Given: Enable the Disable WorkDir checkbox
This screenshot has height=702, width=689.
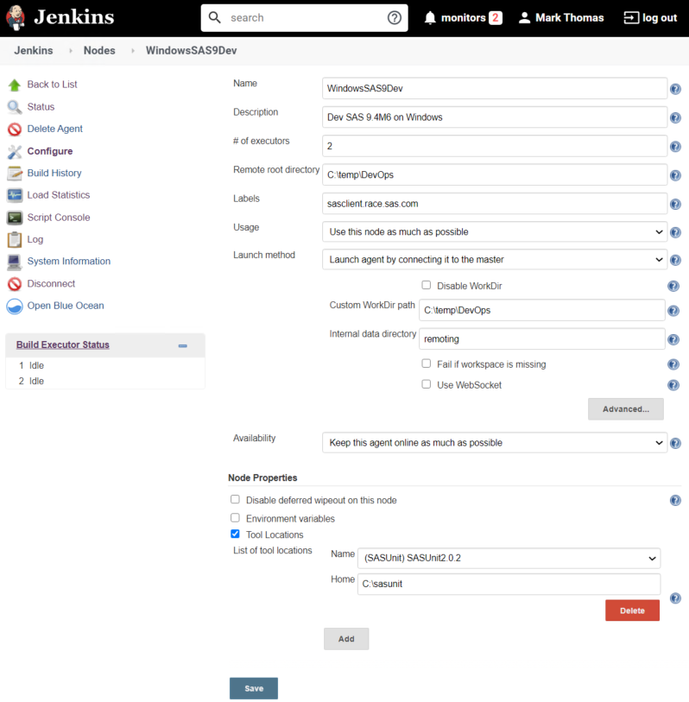Looking at the screenshot, I should tap(426, 285).
